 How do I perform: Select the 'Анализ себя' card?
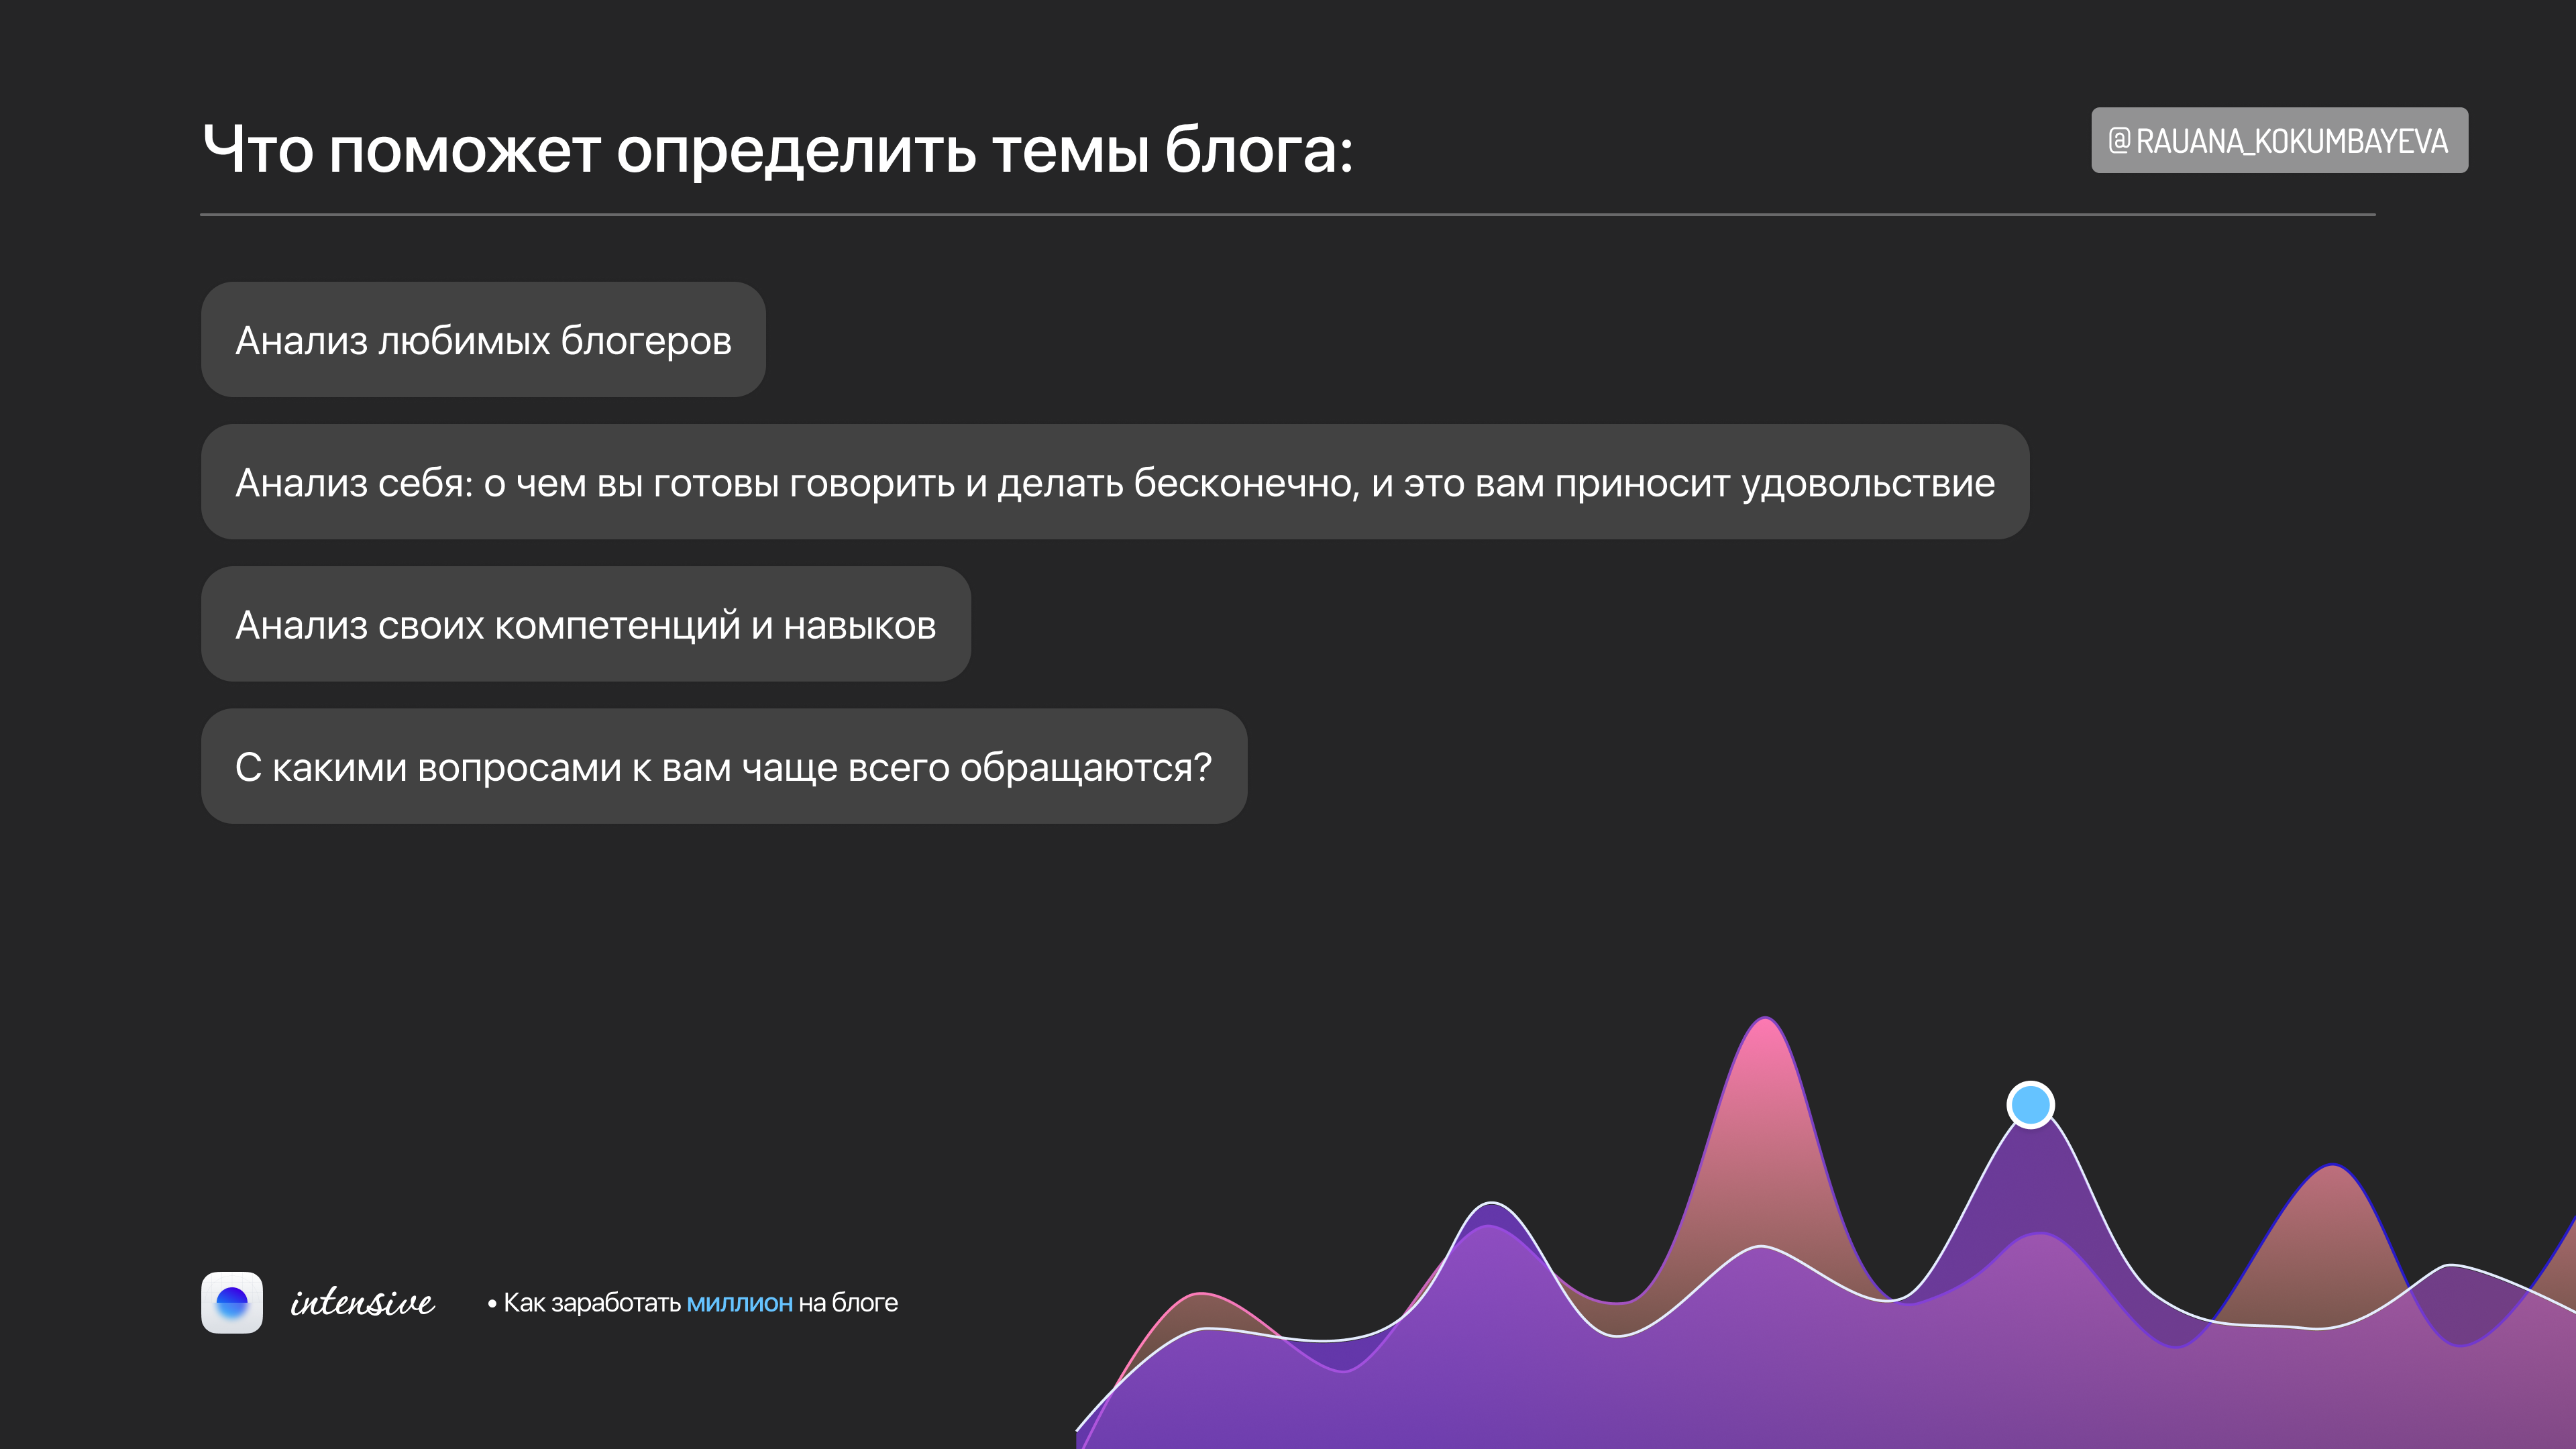(1115, 482)
